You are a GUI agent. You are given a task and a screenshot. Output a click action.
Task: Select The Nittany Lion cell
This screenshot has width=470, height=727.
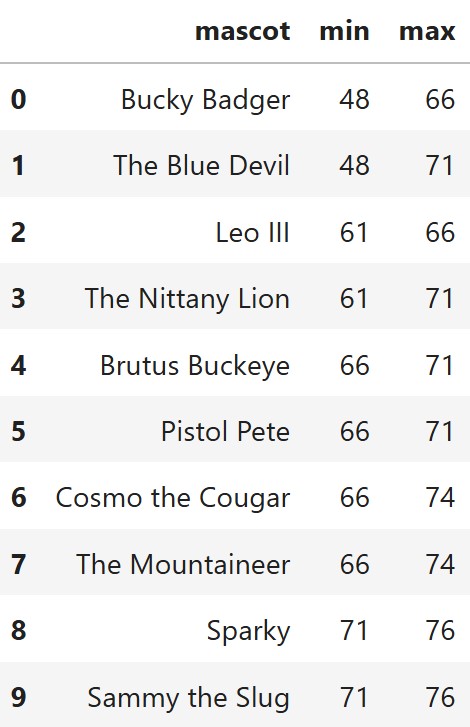tap(187, 298)
